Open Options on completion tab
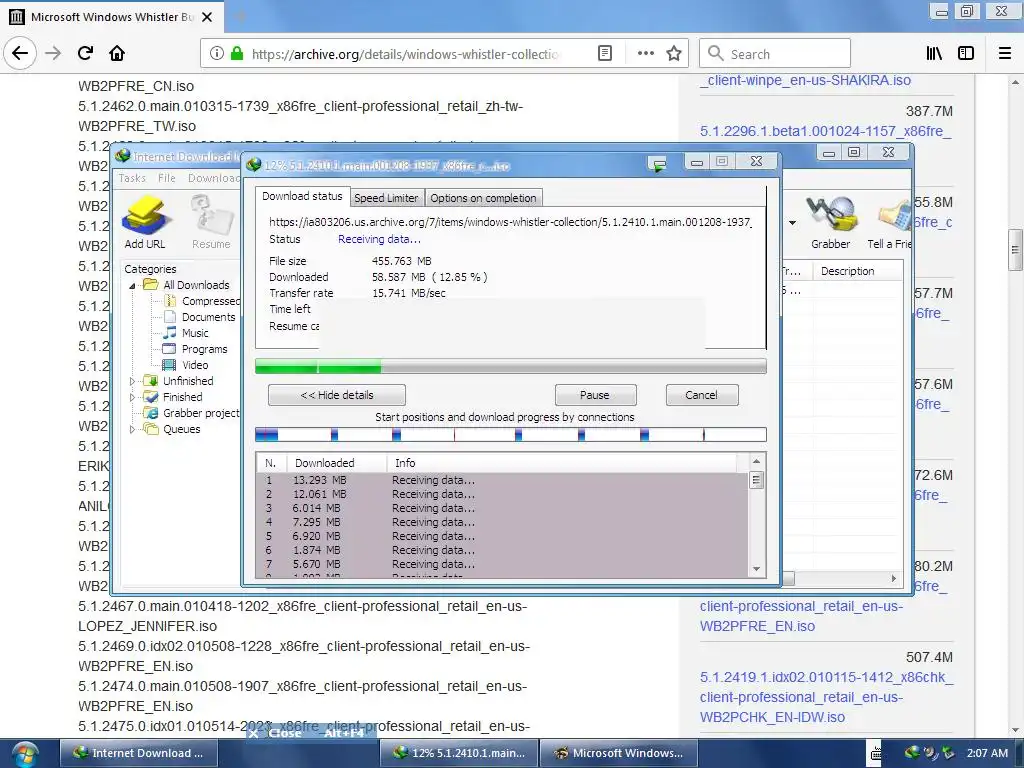This screenshot has height=768, width=1024. click(483, 198)
